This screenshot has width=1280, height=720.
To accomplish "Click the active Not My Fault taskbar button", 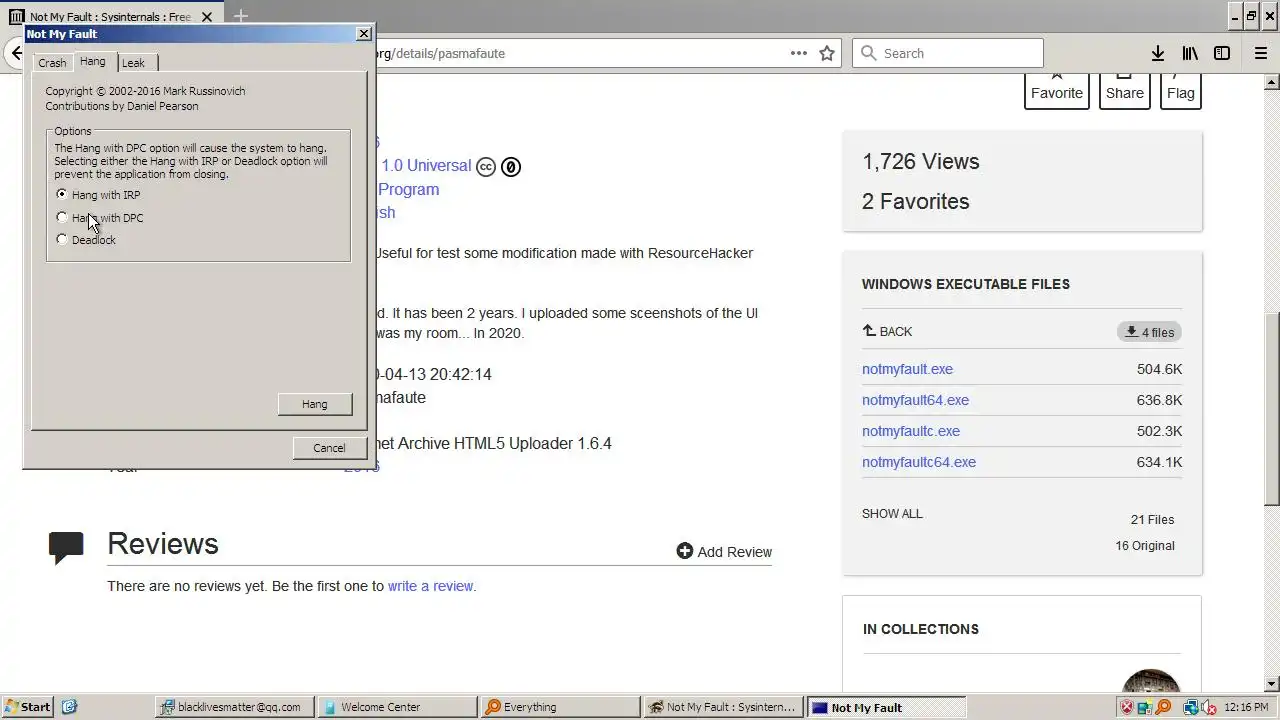I will (x=885, y=707).
